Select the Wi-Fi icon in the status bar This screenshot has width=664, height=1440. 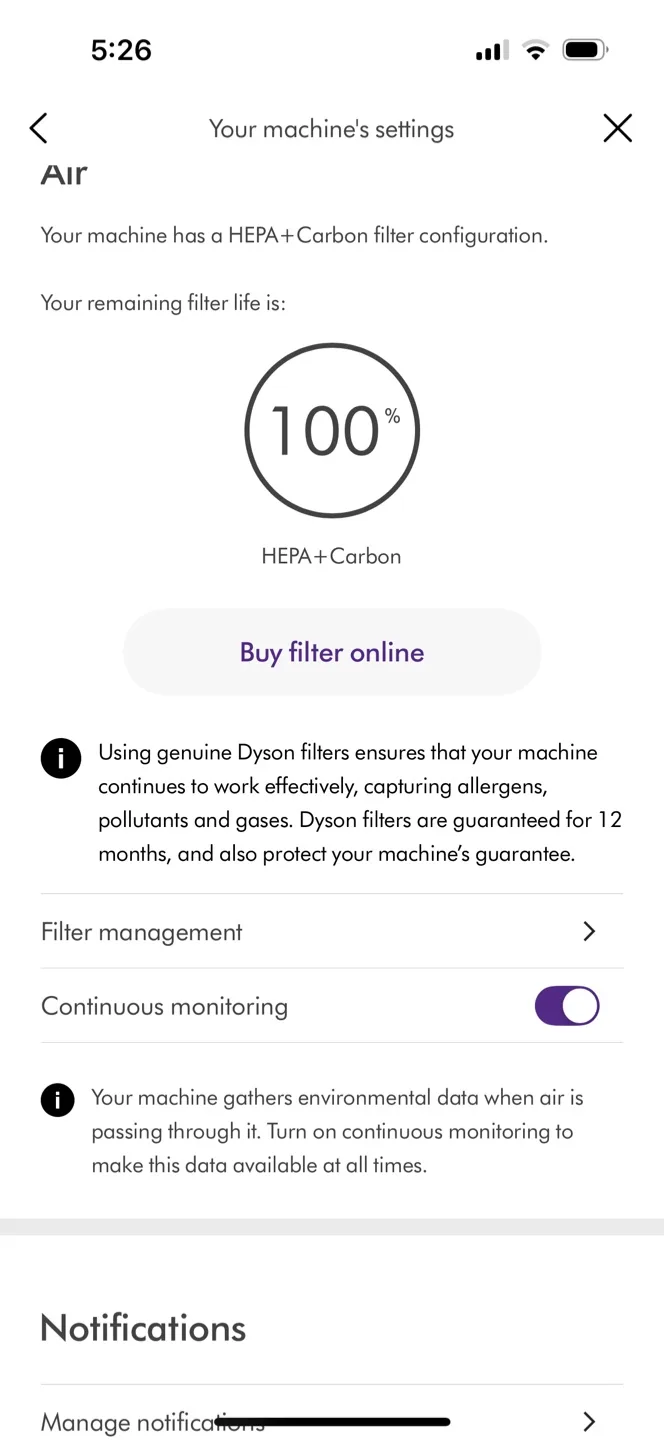(535, 49)
